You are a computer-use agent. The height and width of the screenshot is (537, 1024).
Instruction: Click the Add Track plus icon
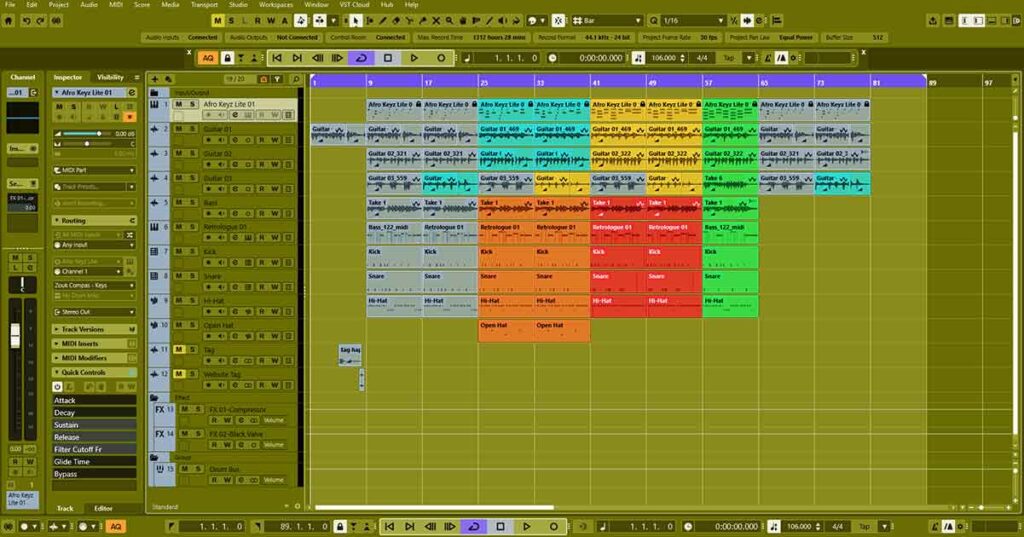[x=155, y=78]
